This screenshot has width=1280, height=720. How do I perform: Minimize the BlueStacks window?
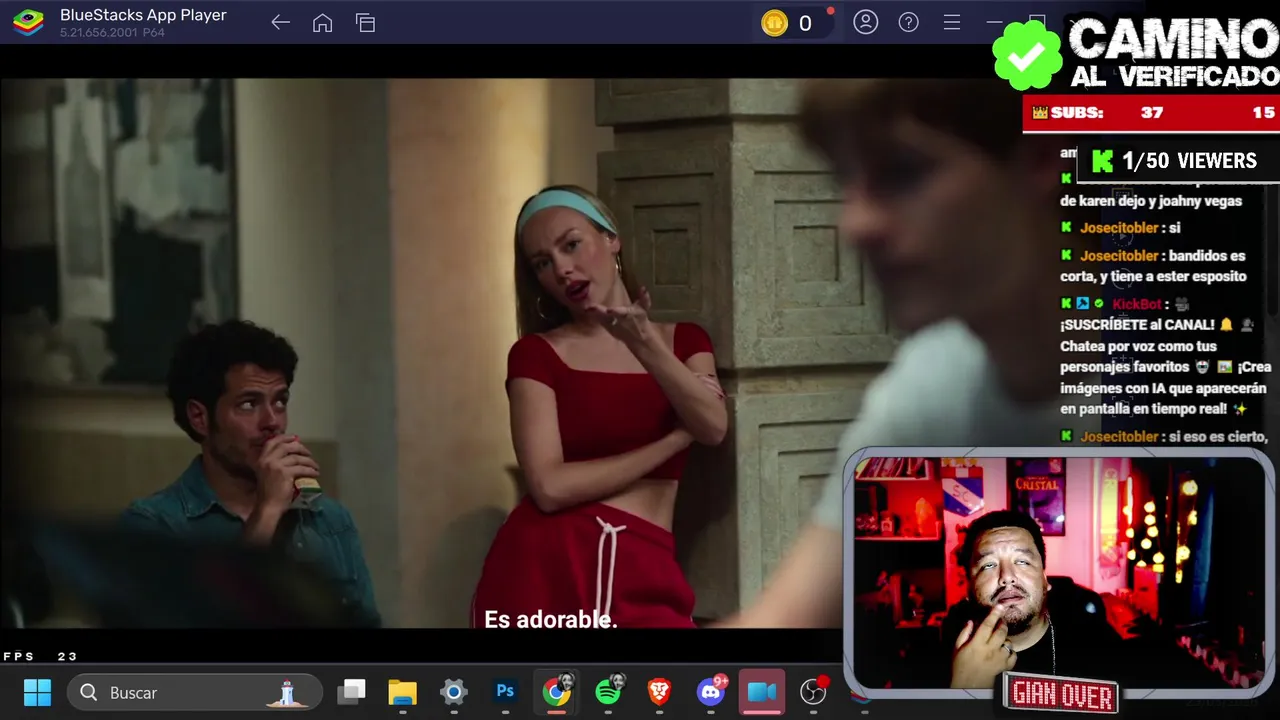pos(994,22)
